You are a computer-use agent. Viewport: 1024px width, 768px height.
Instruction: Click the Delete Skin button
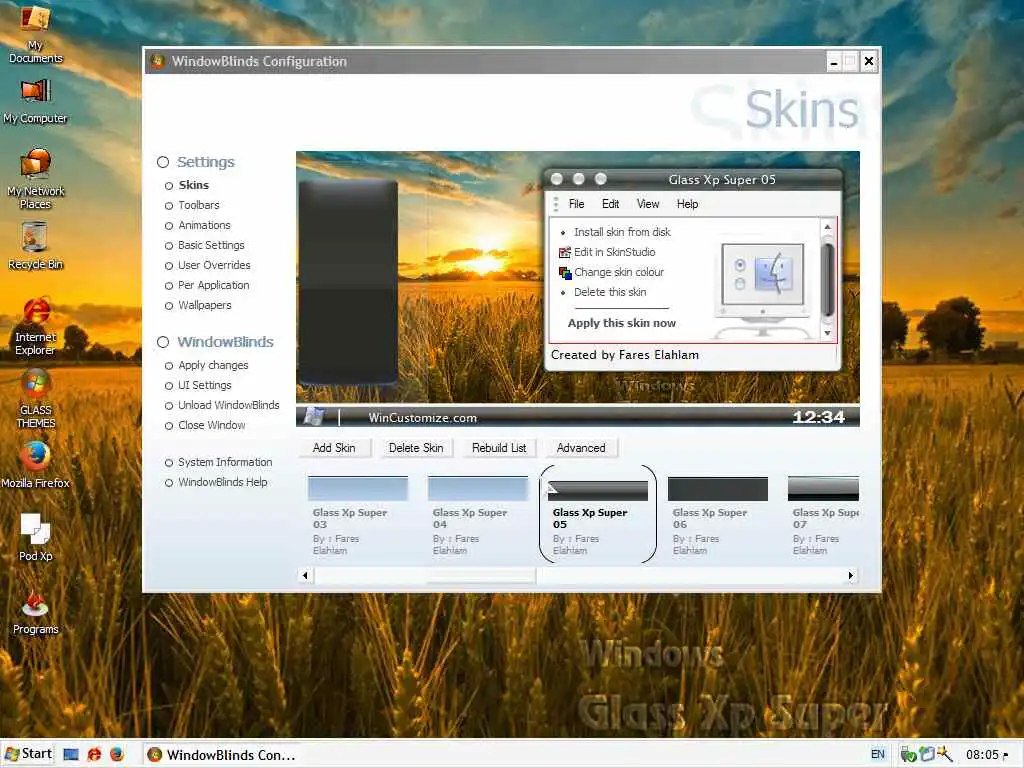click(x=416, y=448)
